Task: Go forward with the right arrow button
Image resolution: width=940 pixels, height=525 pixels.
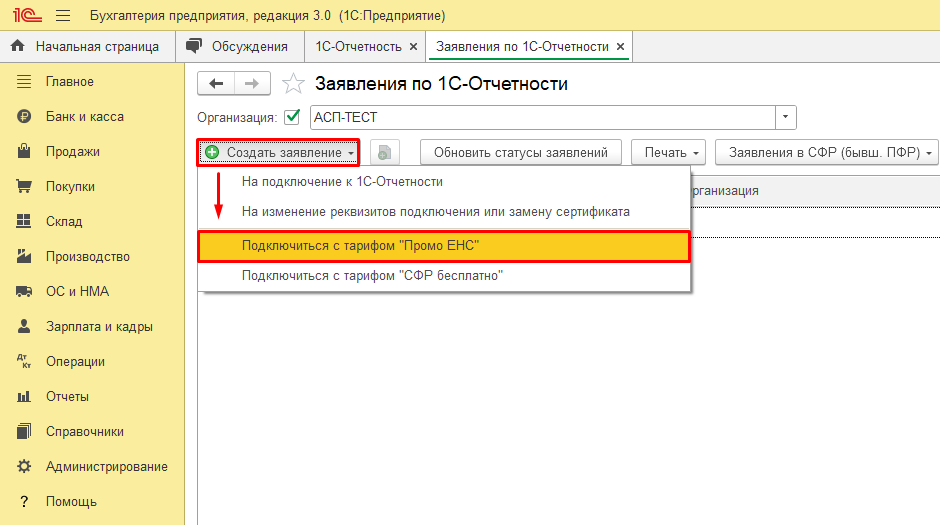Action: point(252,83)
